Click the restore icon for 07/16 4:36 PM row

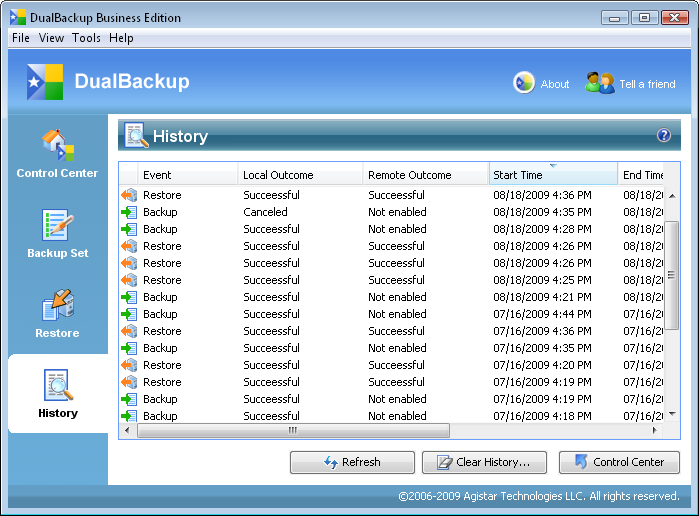129,331
